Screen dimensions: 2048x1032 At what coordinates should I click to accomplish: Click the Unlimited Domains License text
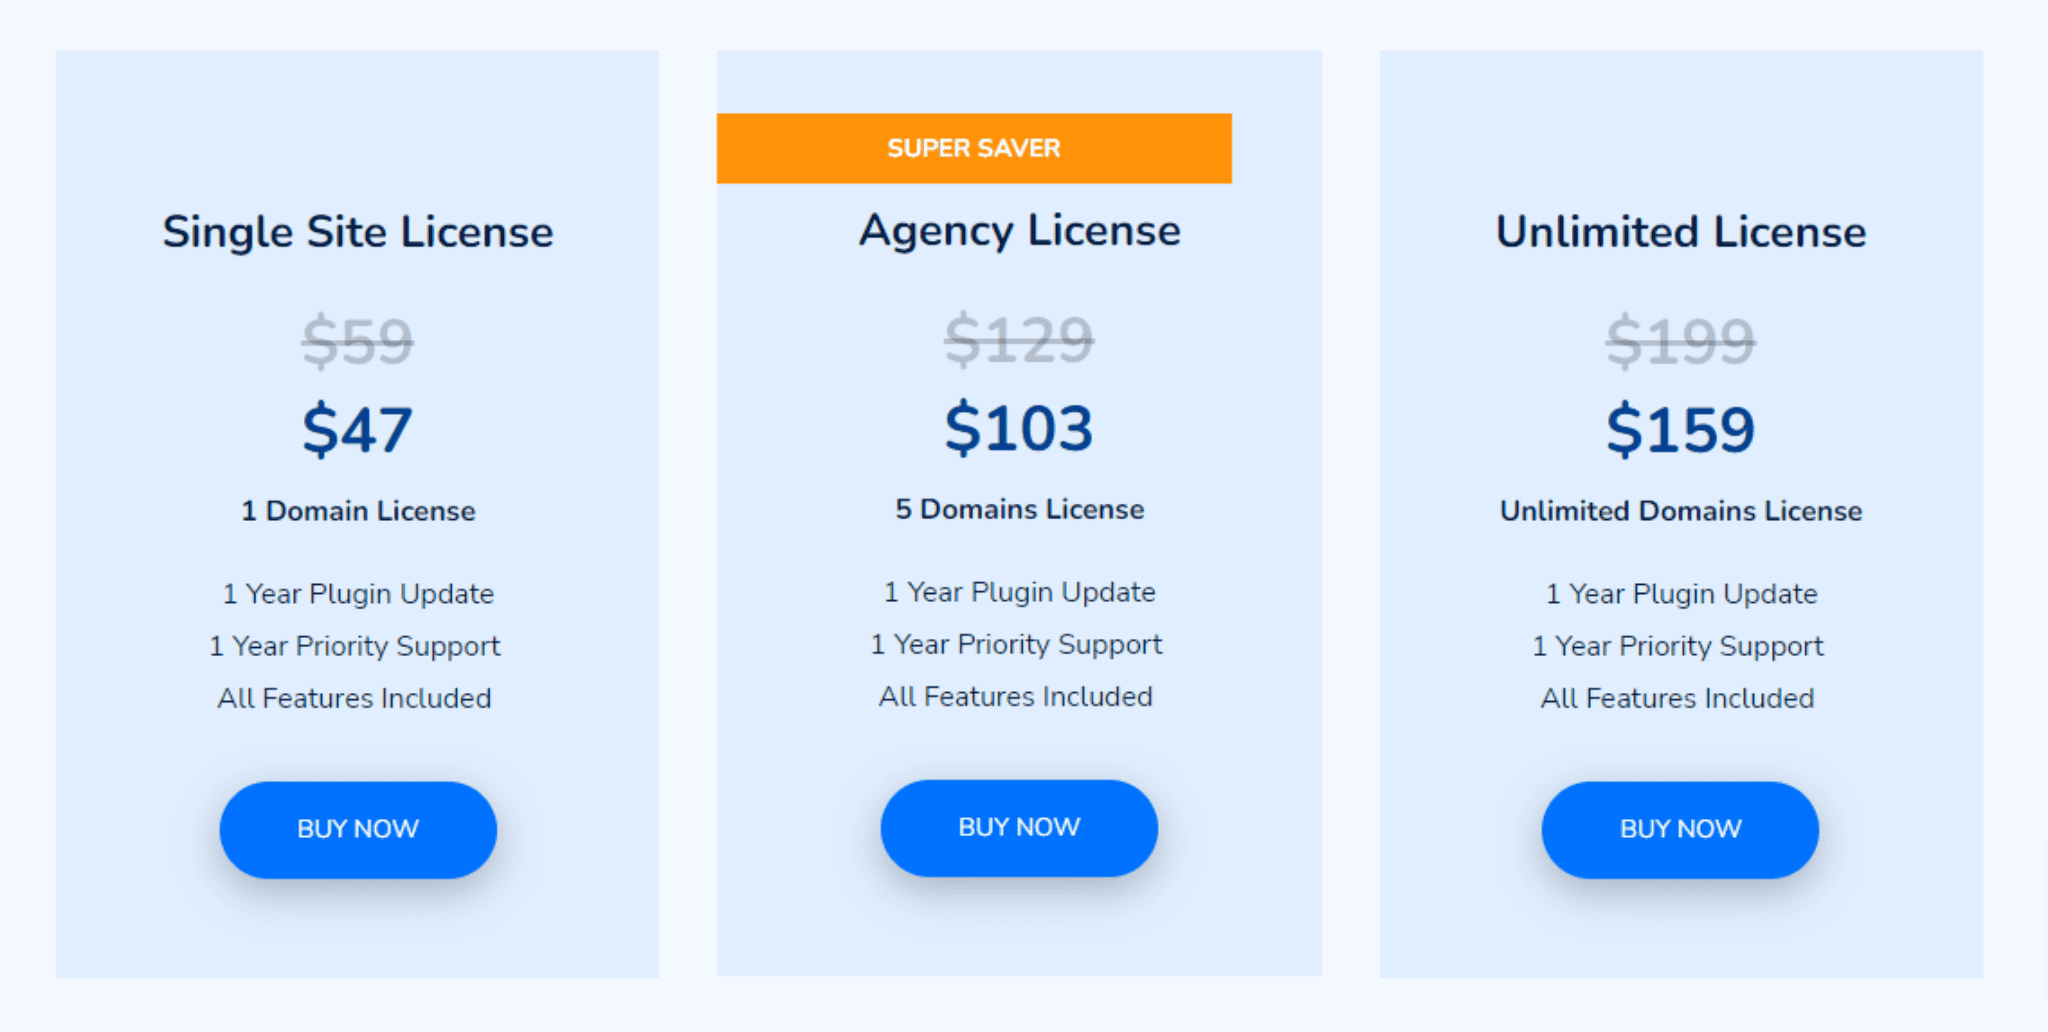1681,511
